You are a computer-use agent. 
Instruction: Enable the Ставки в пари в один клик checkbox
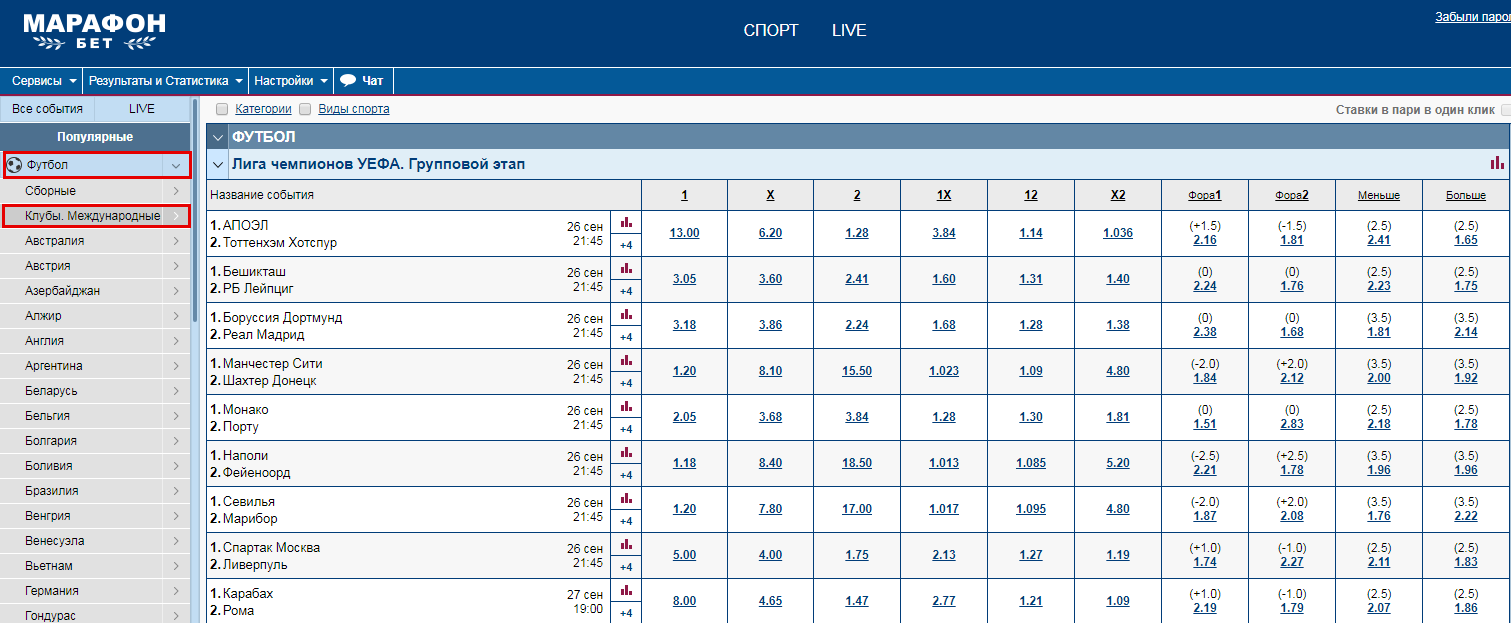pos(1505,110)
